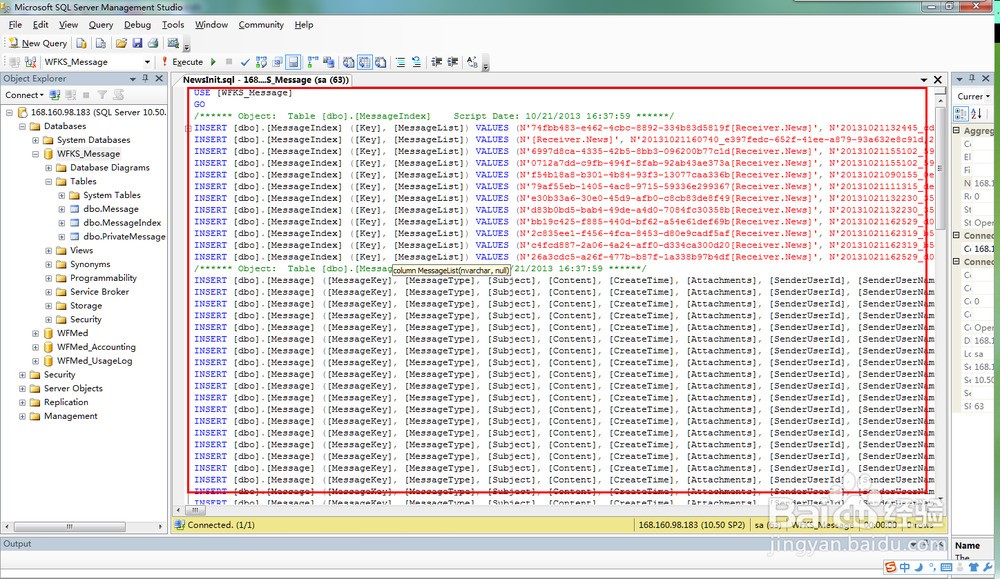The width and height of the screenshot is (1000, 579).
Task: Open the Community menu
Action: pyautogui.click(x=261, y=25)
